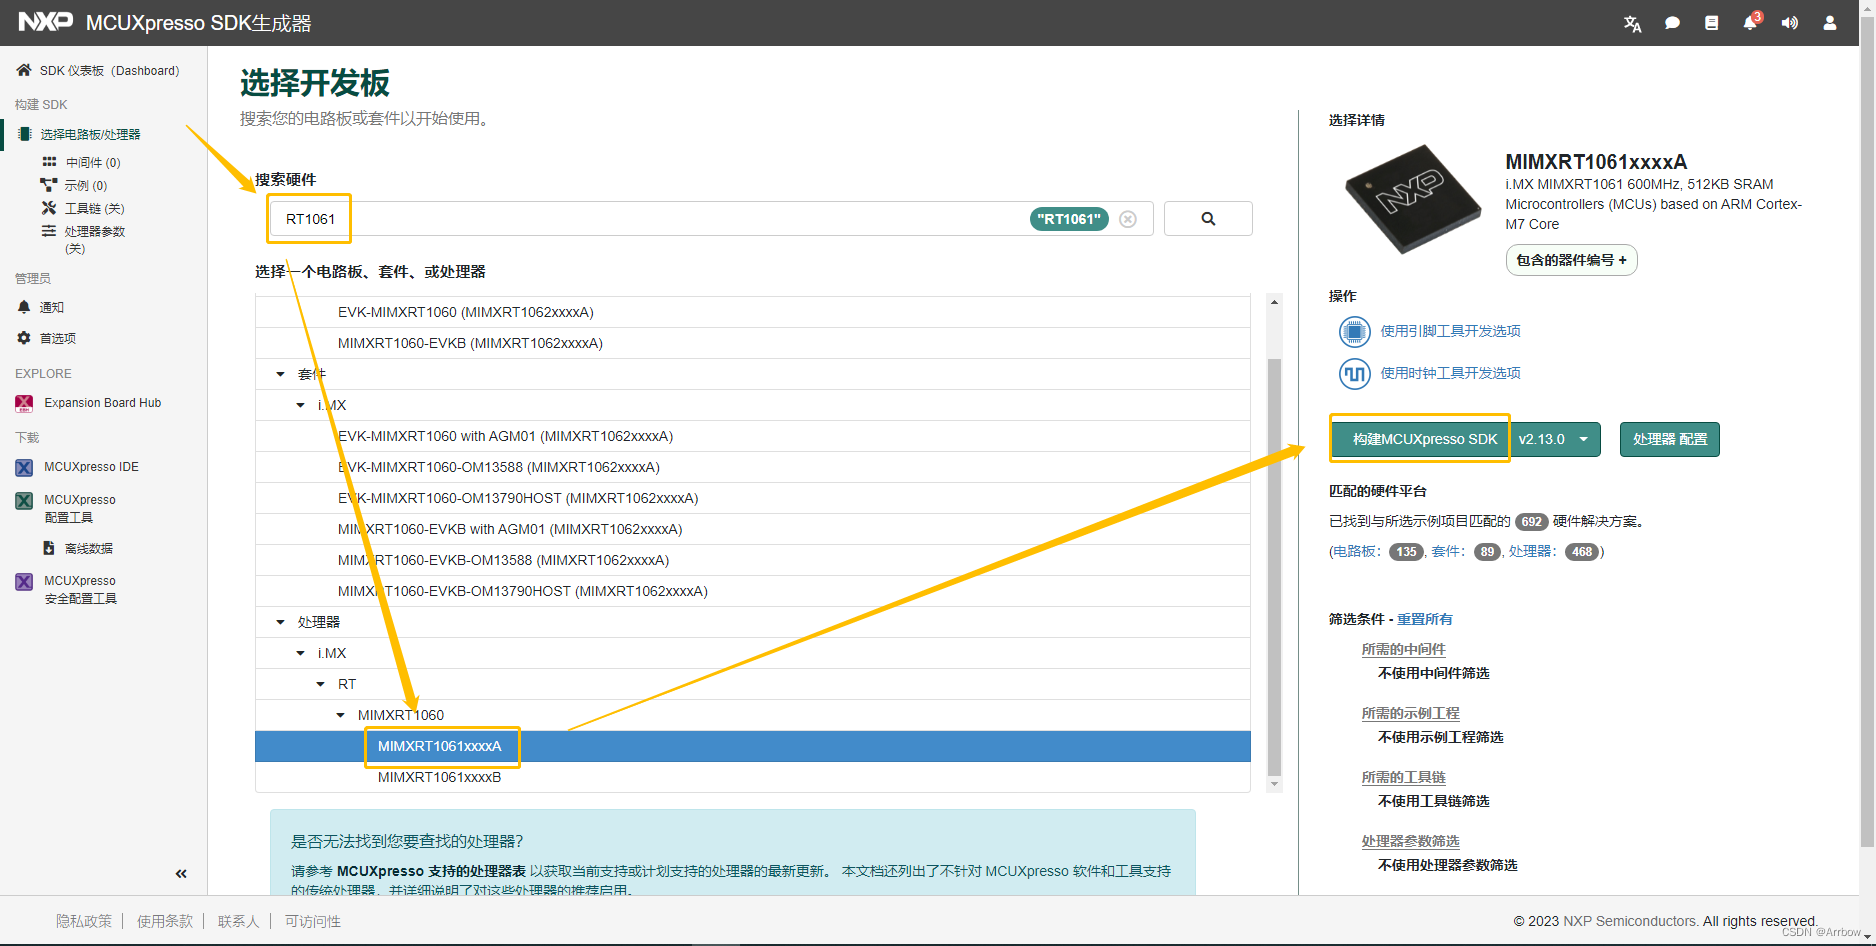The height and width of the screenshot is (946, 1876).
Task: Click 处理器 配置 button
Action: (x=1669, y=439)
